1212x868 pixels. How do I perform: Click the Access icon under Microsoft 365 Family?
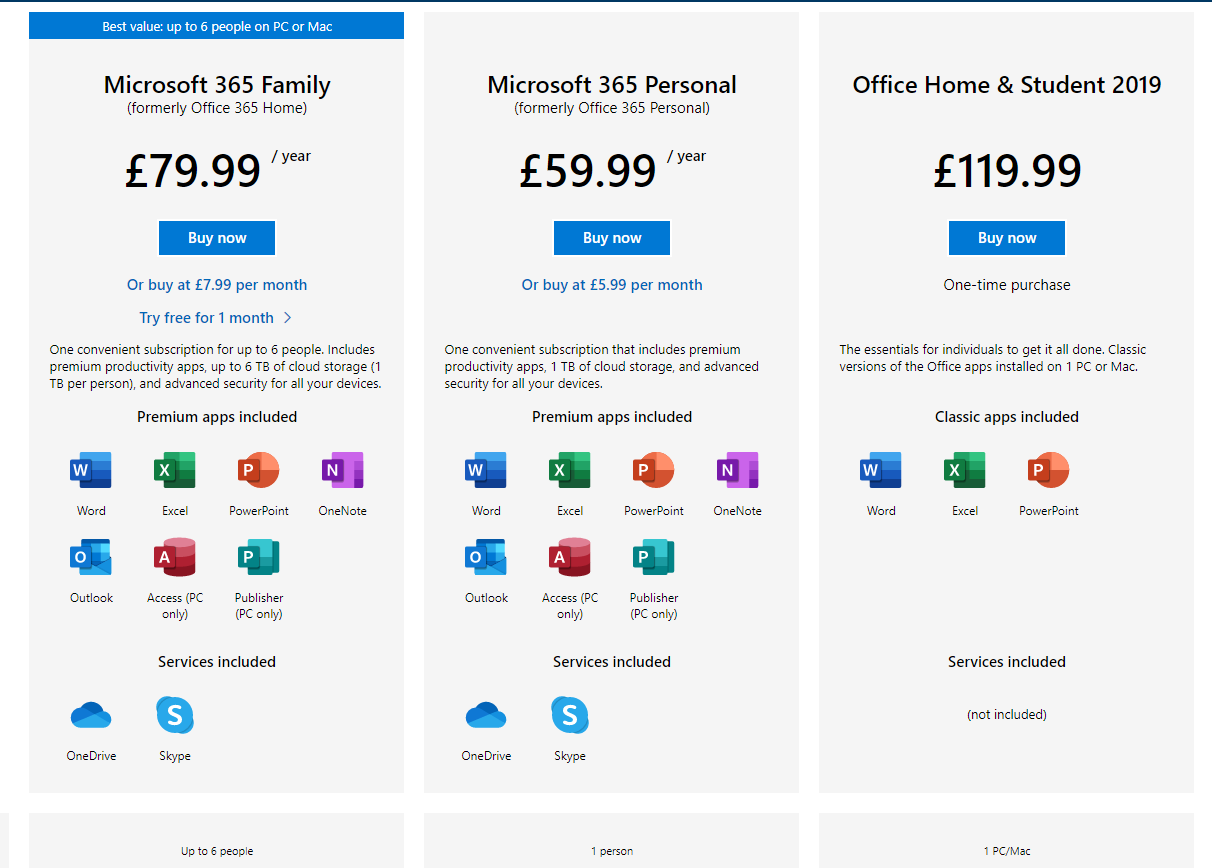(x=175, y=557)
